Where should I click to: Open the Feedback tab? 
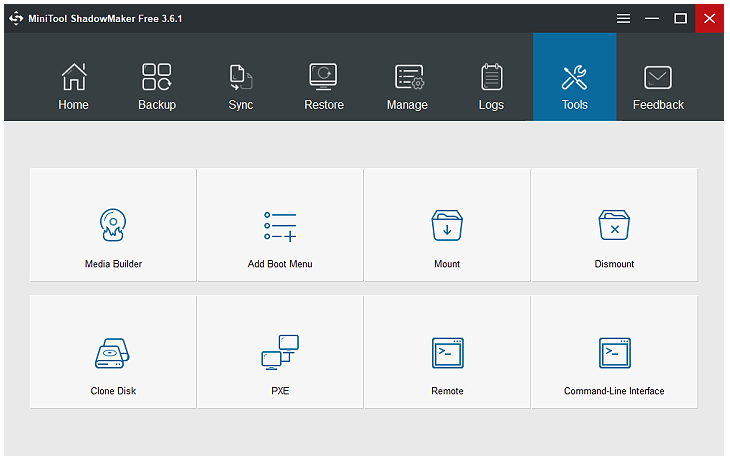click(x=658, y=77)
